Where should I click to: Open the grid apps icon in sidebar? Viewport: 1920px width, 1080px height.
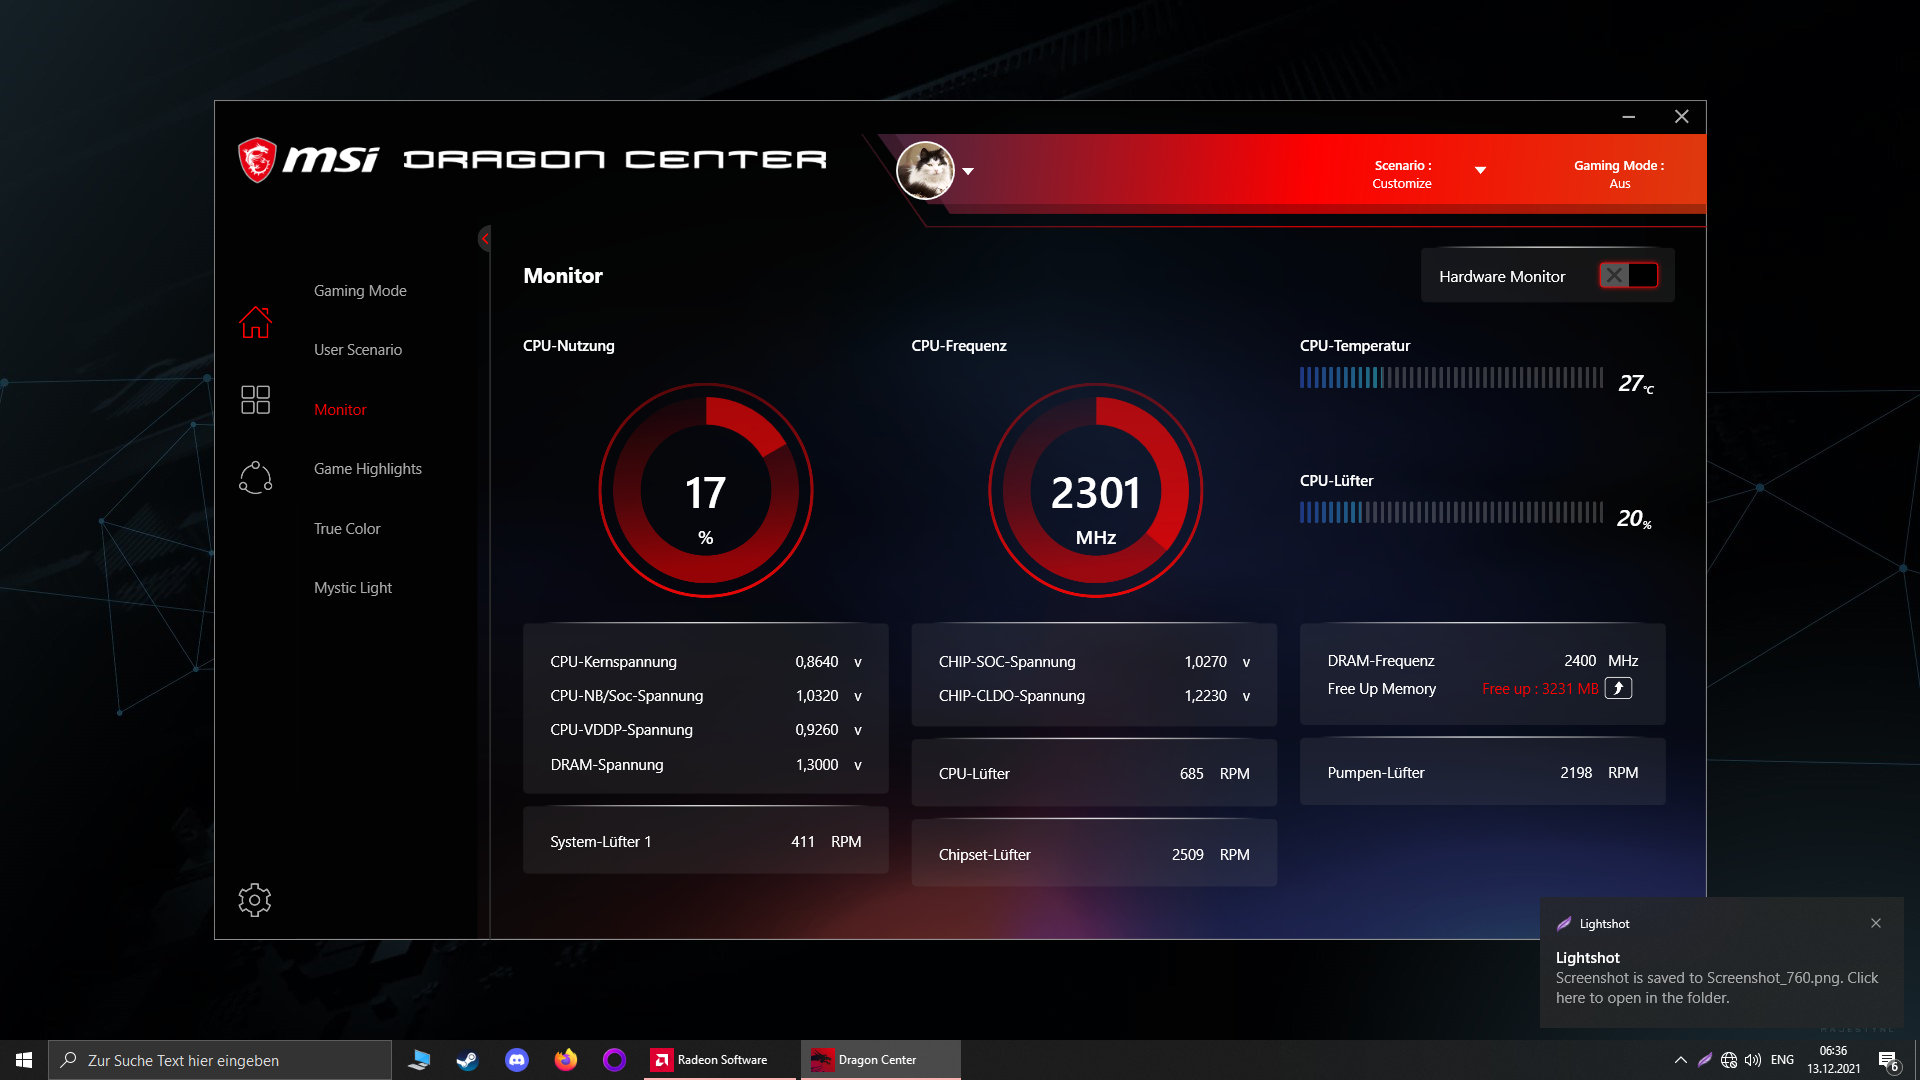point(255,400)
